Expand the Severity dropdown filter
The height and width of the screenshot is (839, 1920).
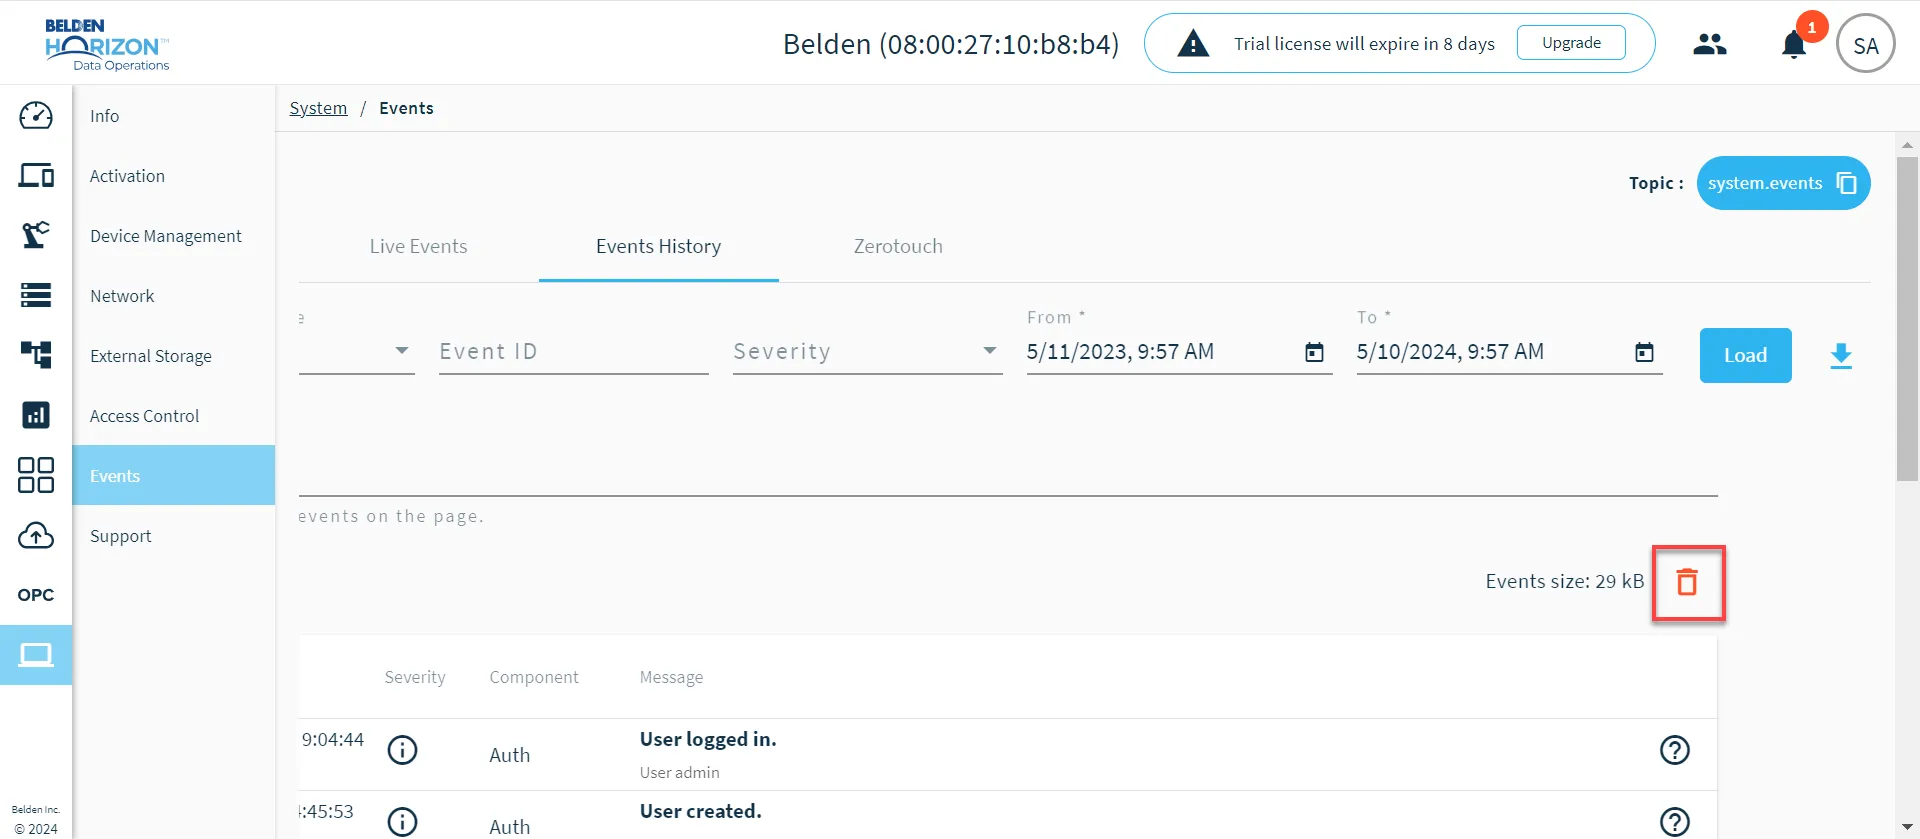(x=990, y=351)
